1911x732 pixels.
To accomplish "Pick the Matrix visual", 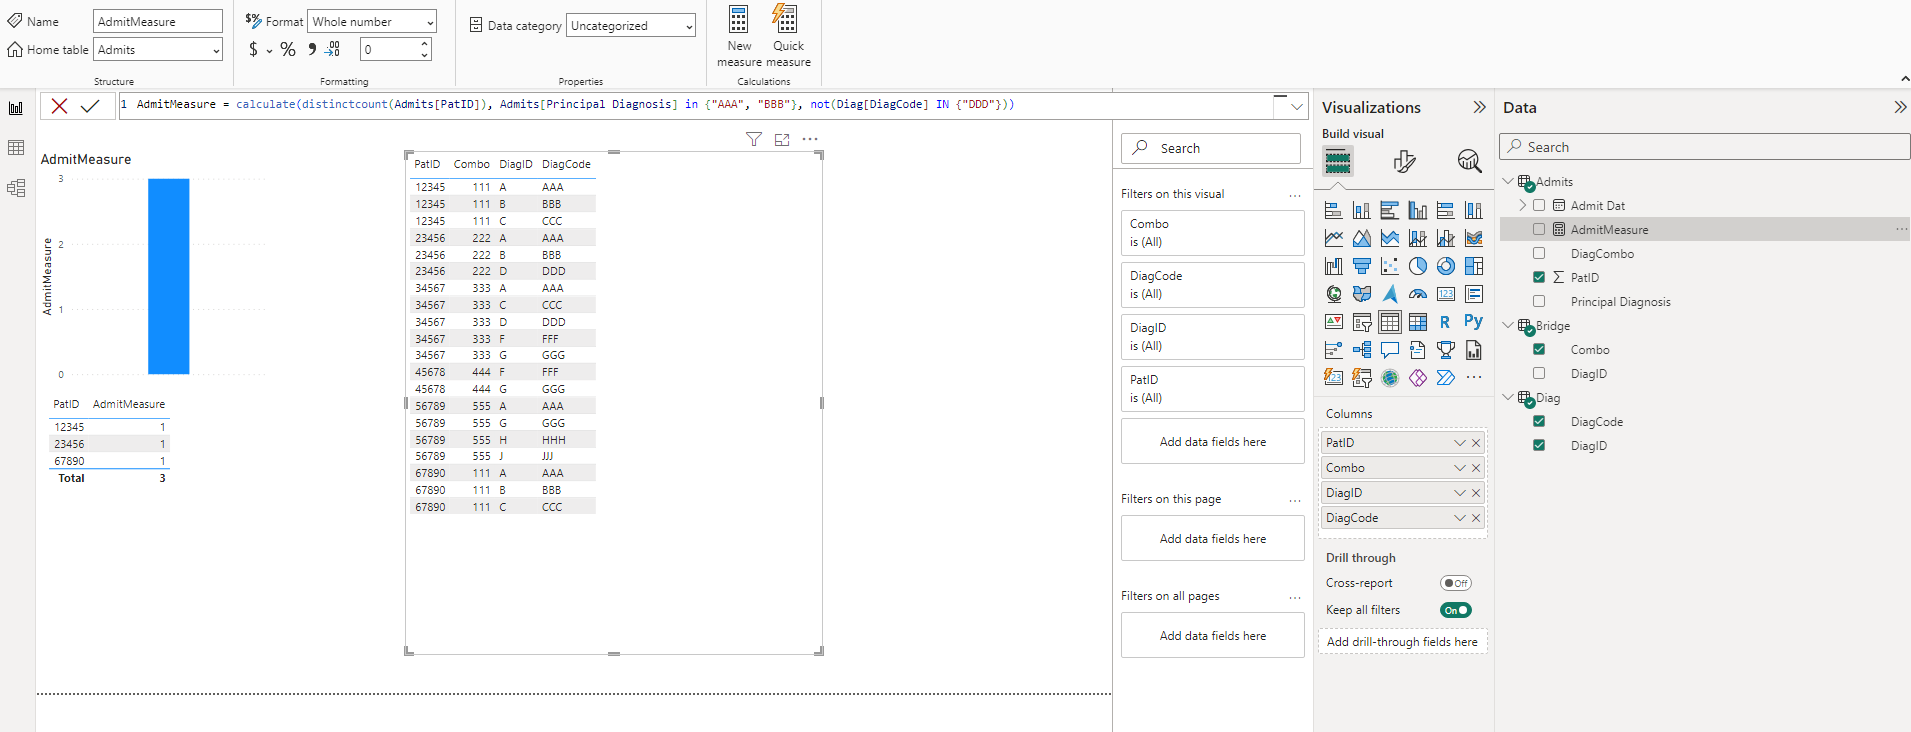I will (x=1418, y=322).
